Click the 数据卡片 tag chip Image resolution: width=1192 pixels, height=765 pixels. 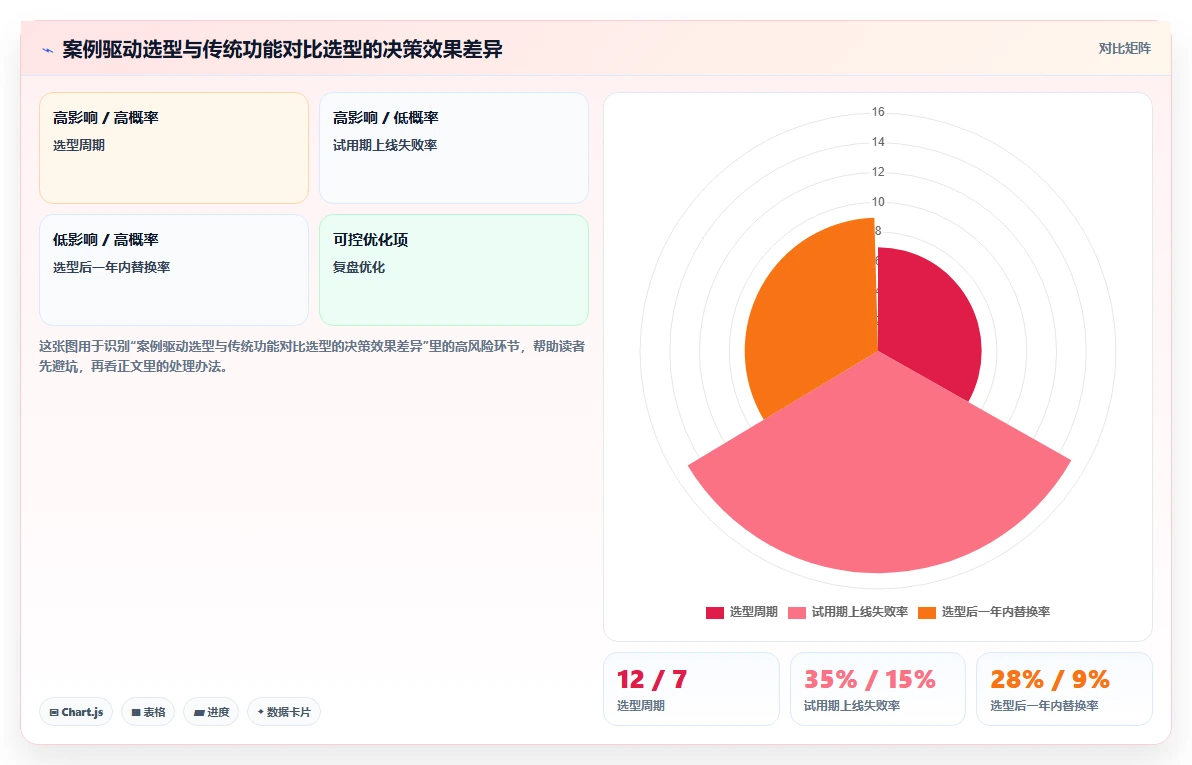point(284,713)
